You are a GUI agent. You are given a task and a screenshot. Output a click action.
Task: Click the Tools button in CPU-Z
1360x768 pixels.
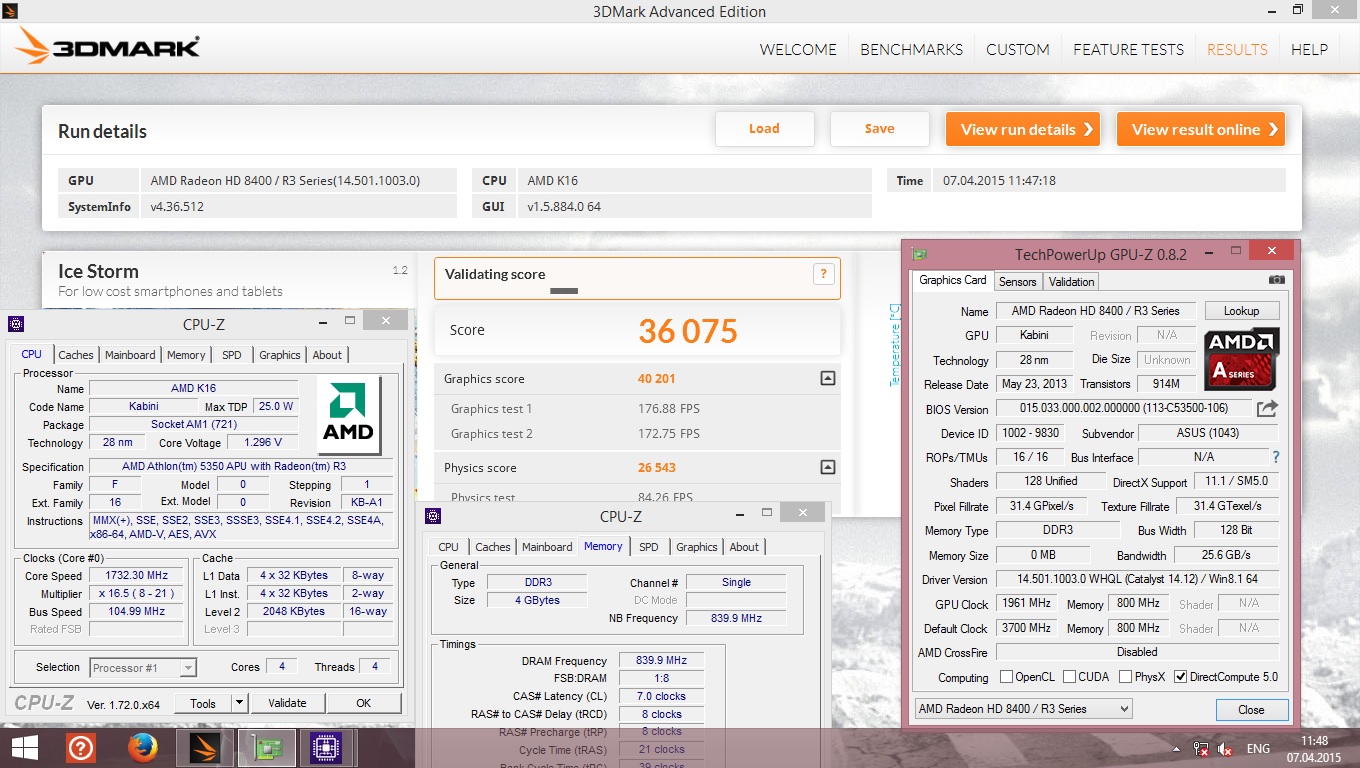pyautogui.click(x=203, y=703)
